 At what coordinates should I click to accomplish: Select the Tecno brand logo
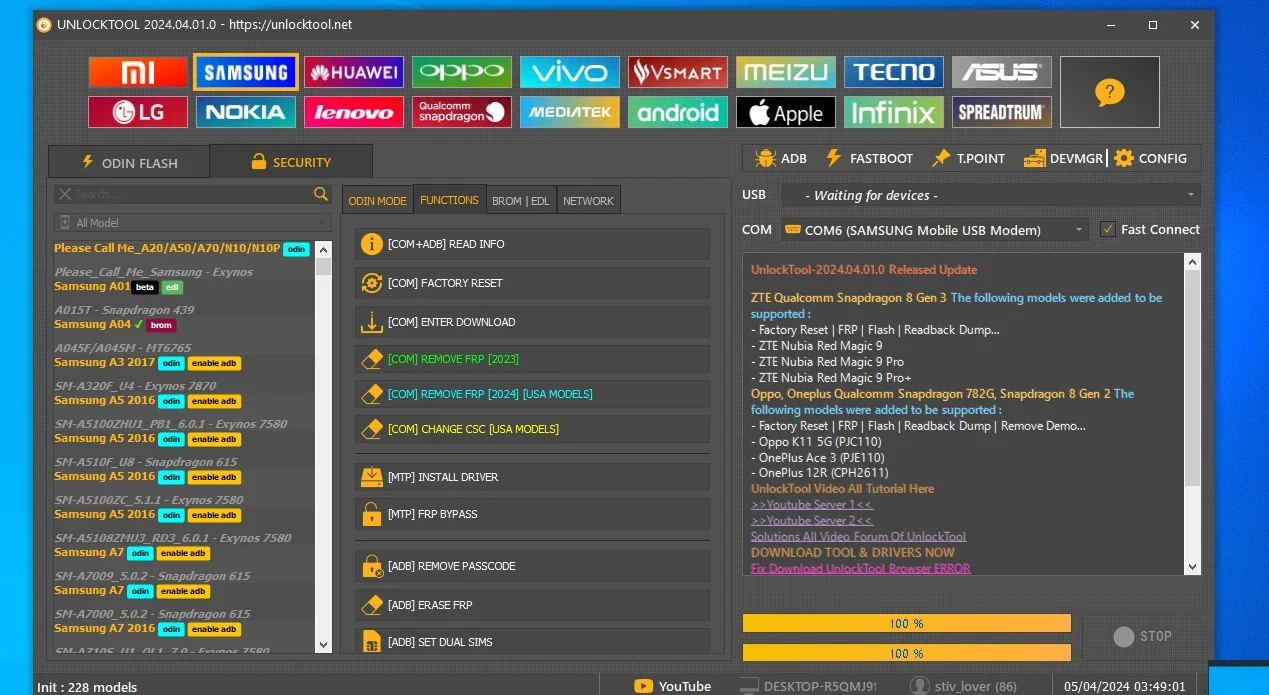click(894, 72)
